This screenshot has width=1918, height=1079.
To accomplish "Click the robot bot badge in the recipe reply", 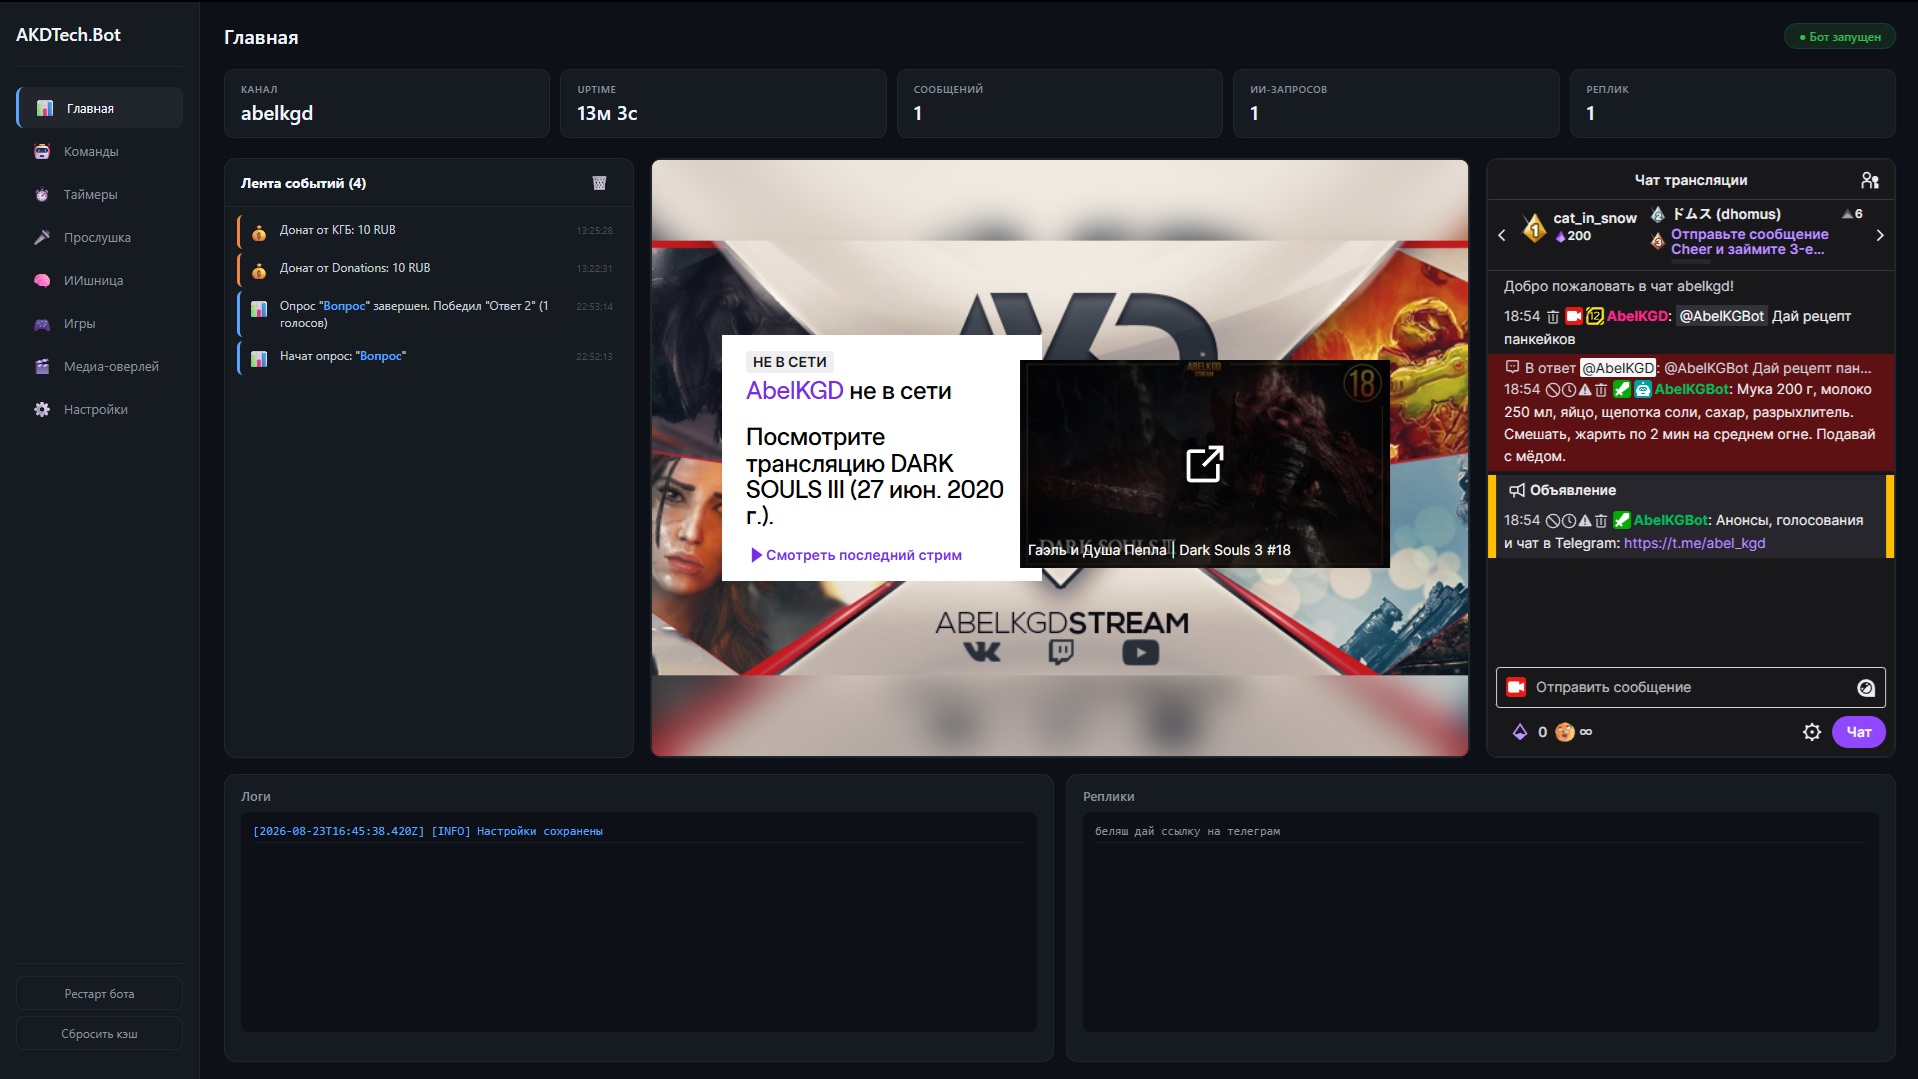I will click(1642, 389).
